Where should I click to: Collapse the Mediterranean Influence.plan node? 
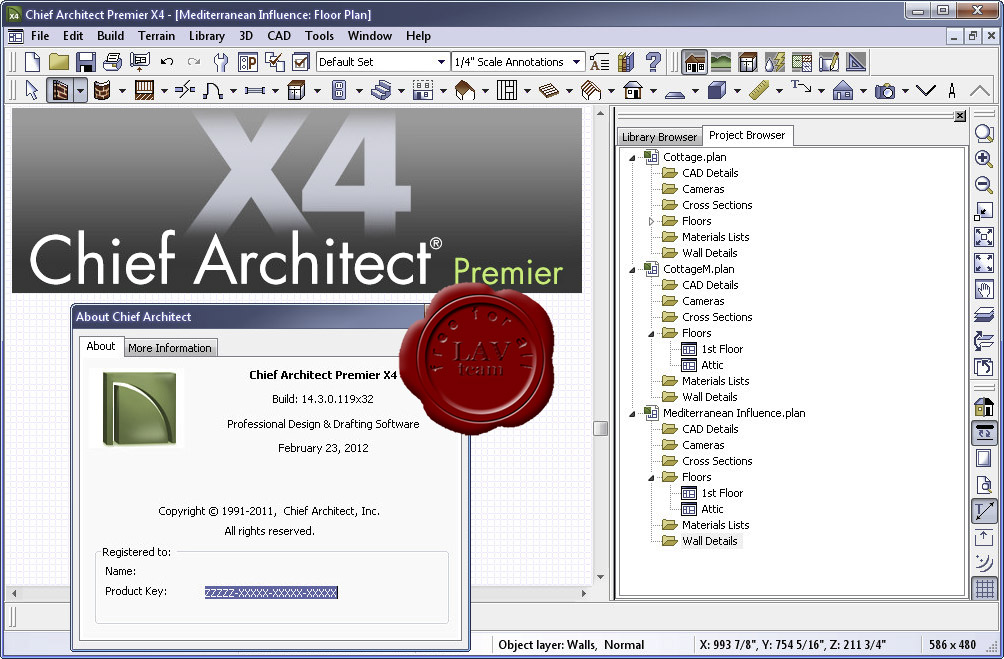[632, 414]
